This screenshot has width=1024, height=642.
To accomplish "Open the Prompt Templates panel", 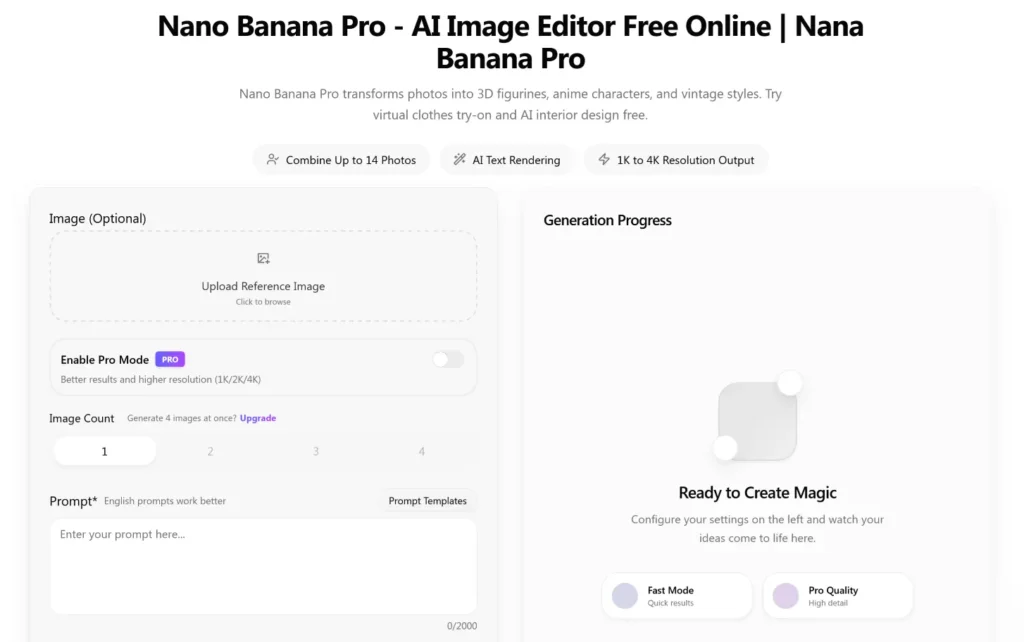I will pos(428,501).
